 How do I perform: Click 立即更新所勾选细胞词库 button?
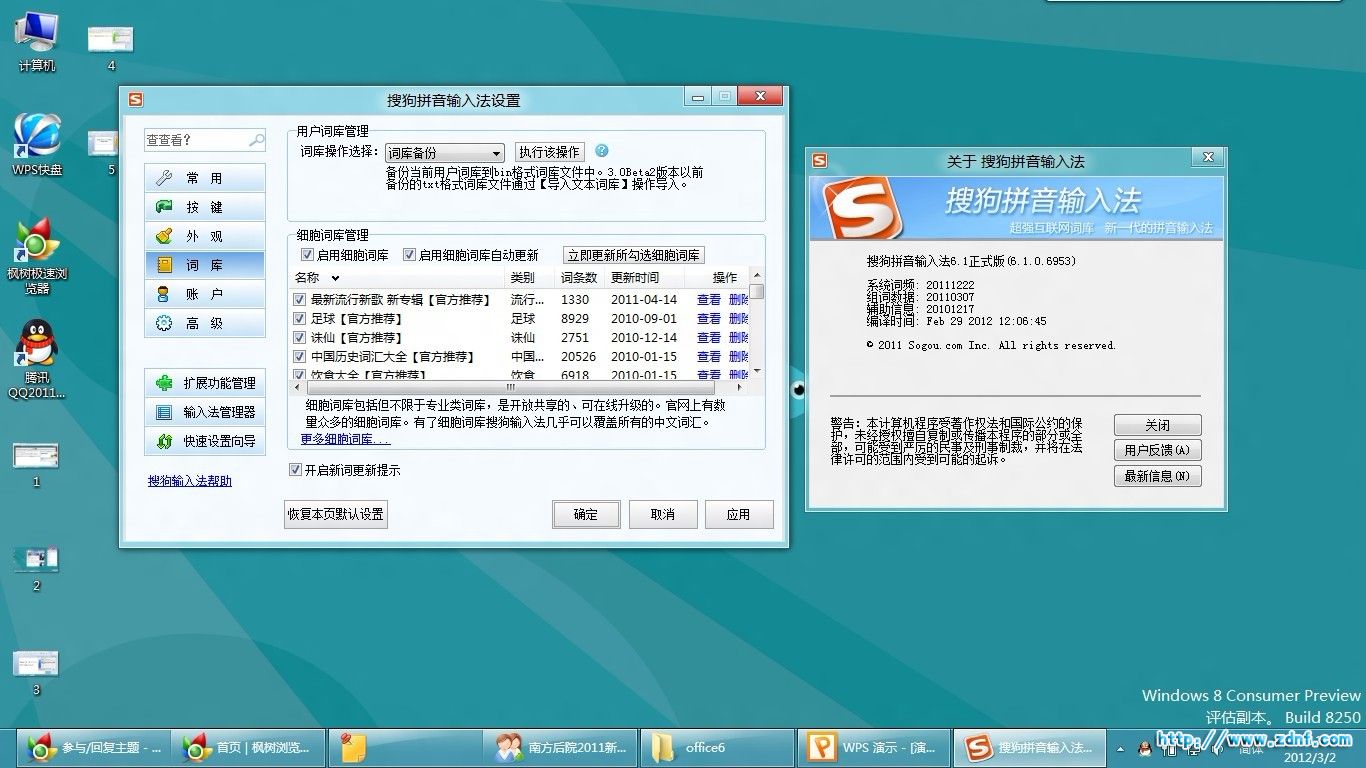[x=634, y=255]
